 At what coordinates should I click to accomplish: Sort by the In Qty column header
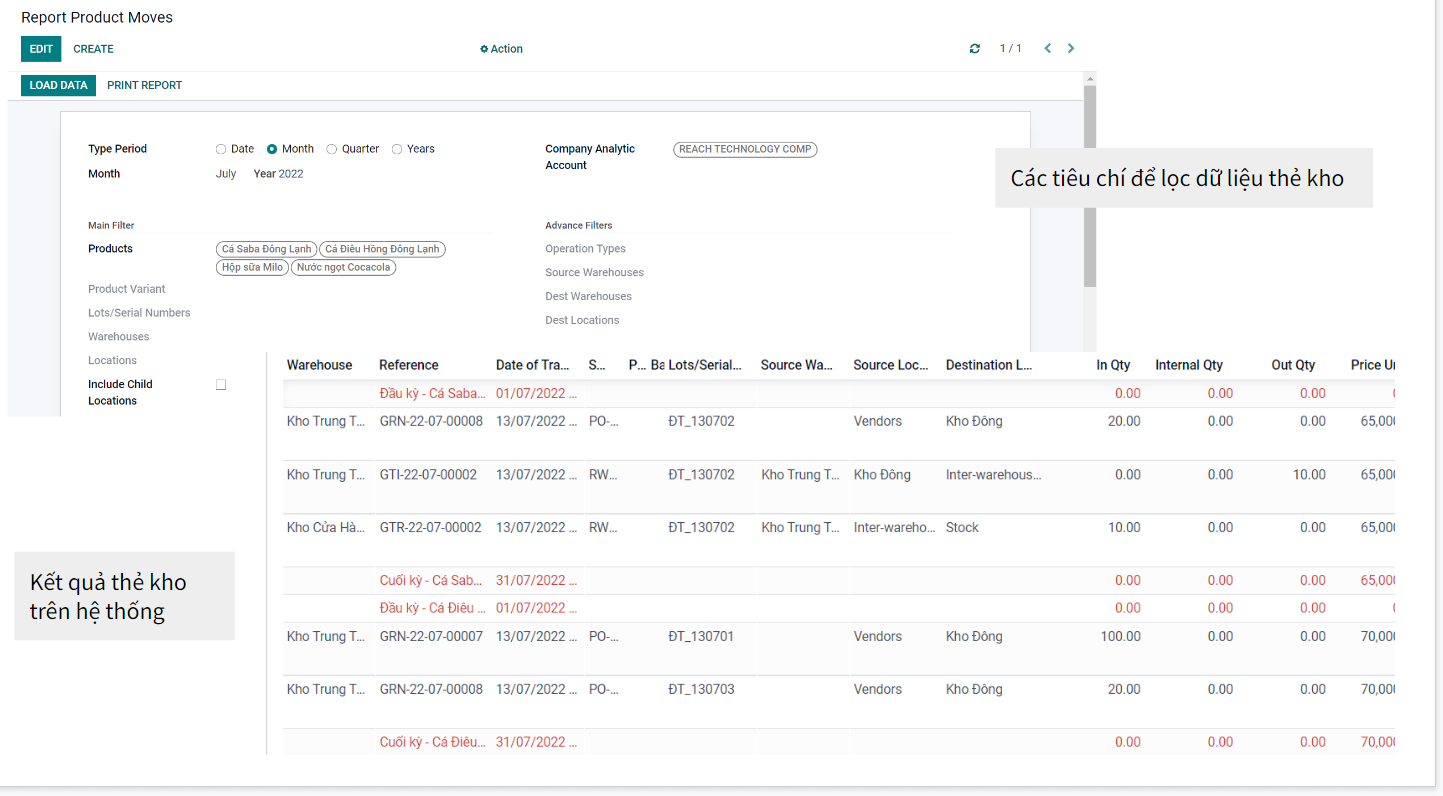tap(1113, 365)
